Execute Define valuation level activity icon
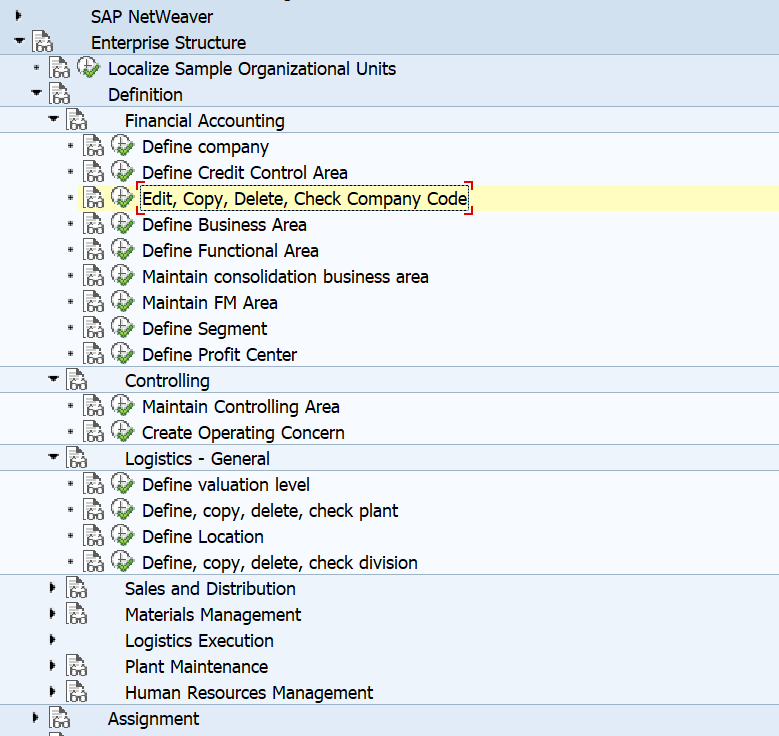 pos(122,484)
